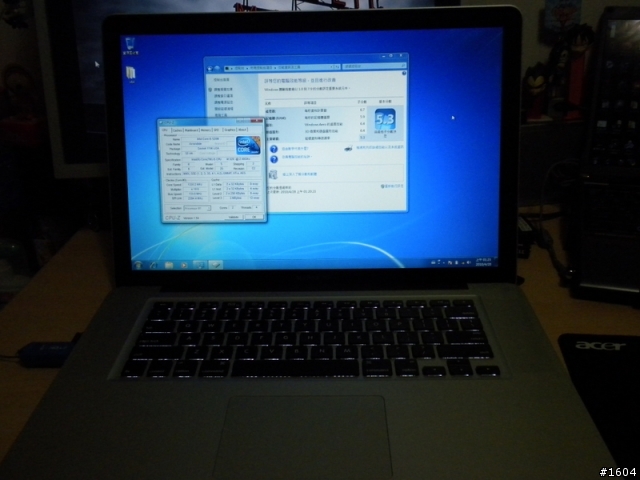This screenshot has width=640, height=480.
Task: Open the Windows Start orb
Action: pos(138,264)
